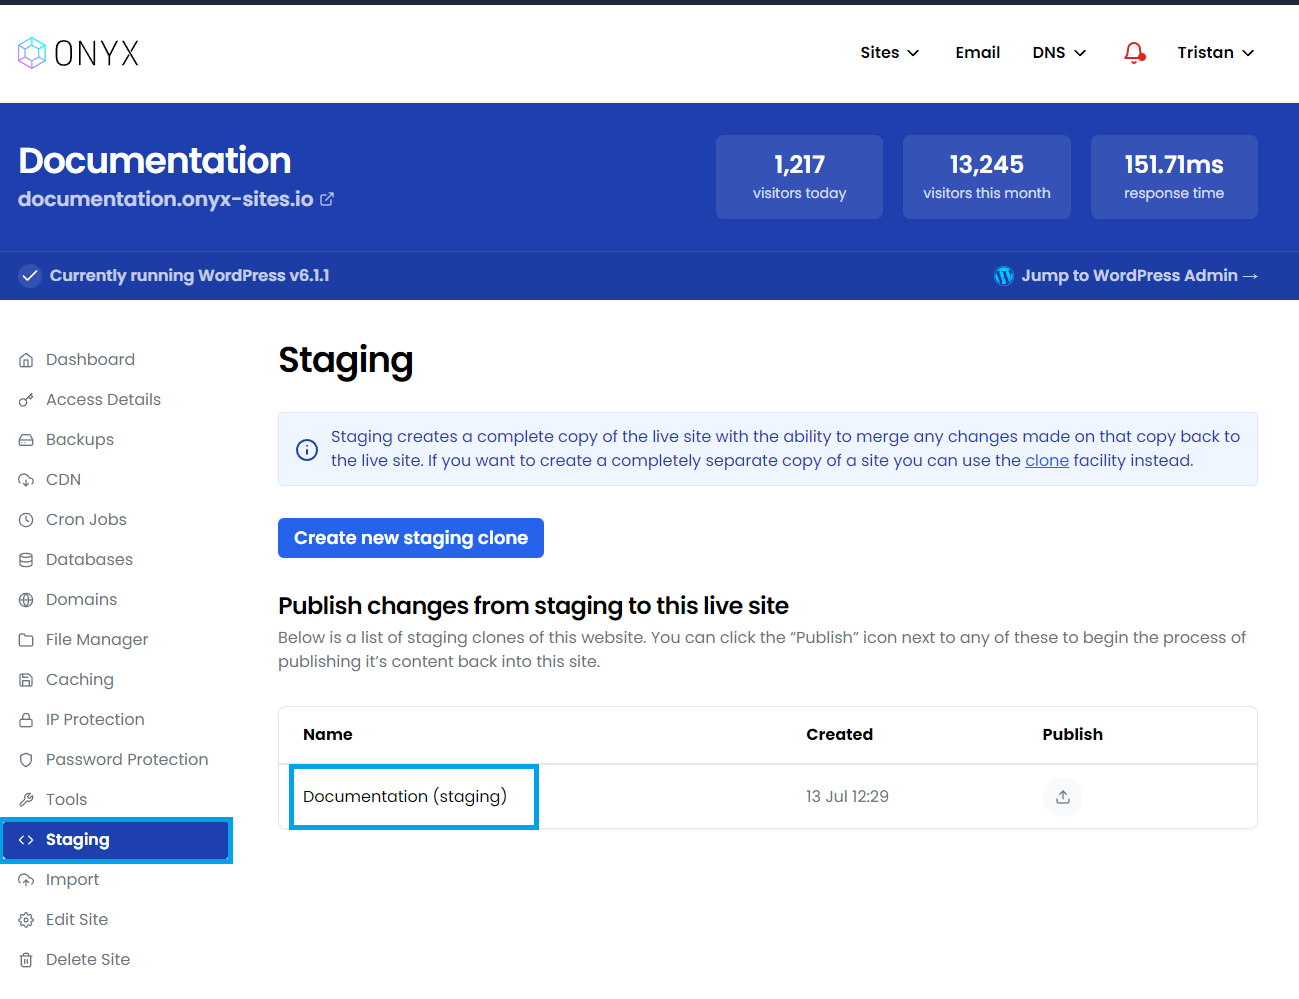The width and height of the screenshot is (1299, 999).
Task: Click the CDN cloud icon
Action: click(x=26, y=480)
